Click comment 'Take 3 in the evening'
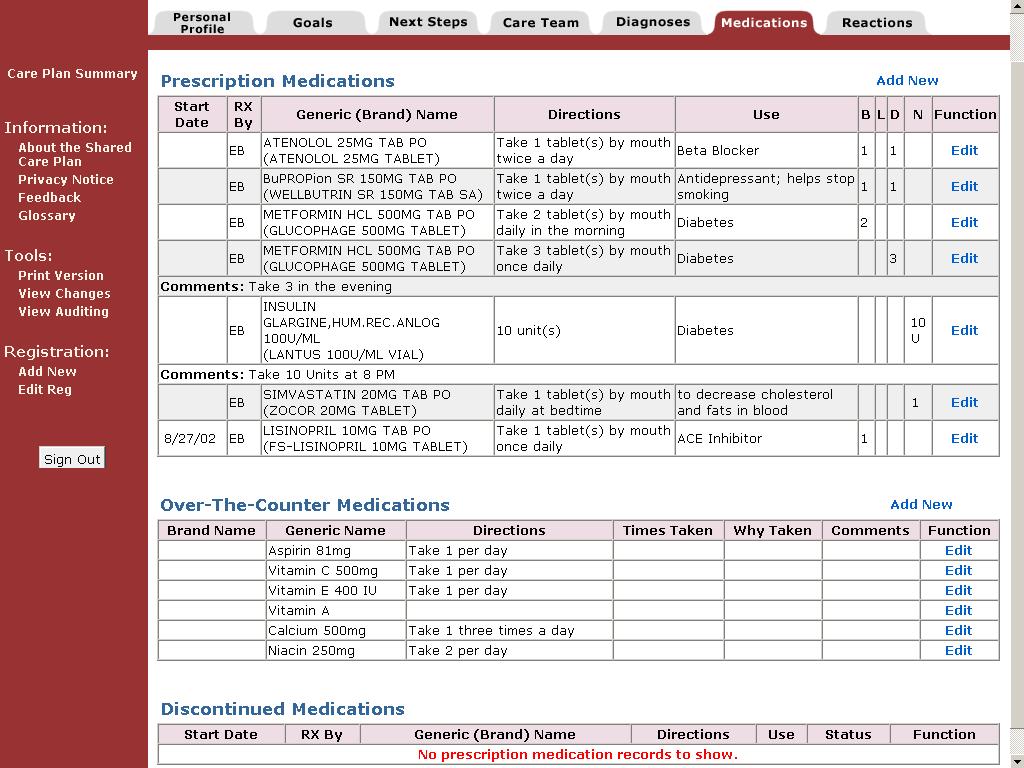Image resolution: width=1024 pixels, height=768 pixels. point(320,287)
